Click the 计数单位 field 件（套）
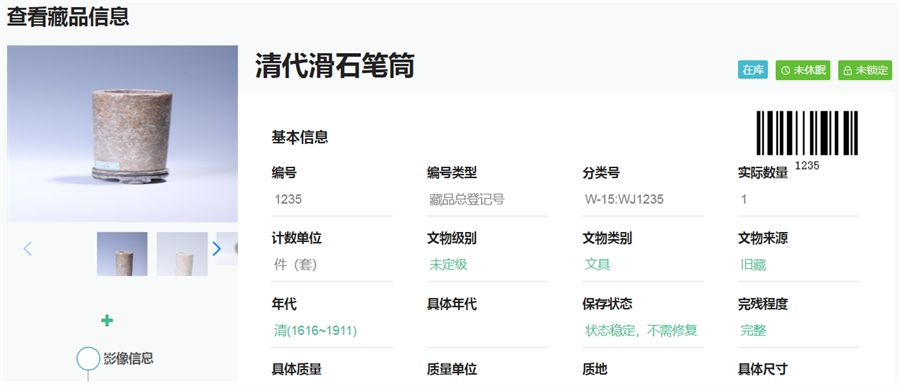The width and height of the screenshot is (900, 386). click(332, 265)
